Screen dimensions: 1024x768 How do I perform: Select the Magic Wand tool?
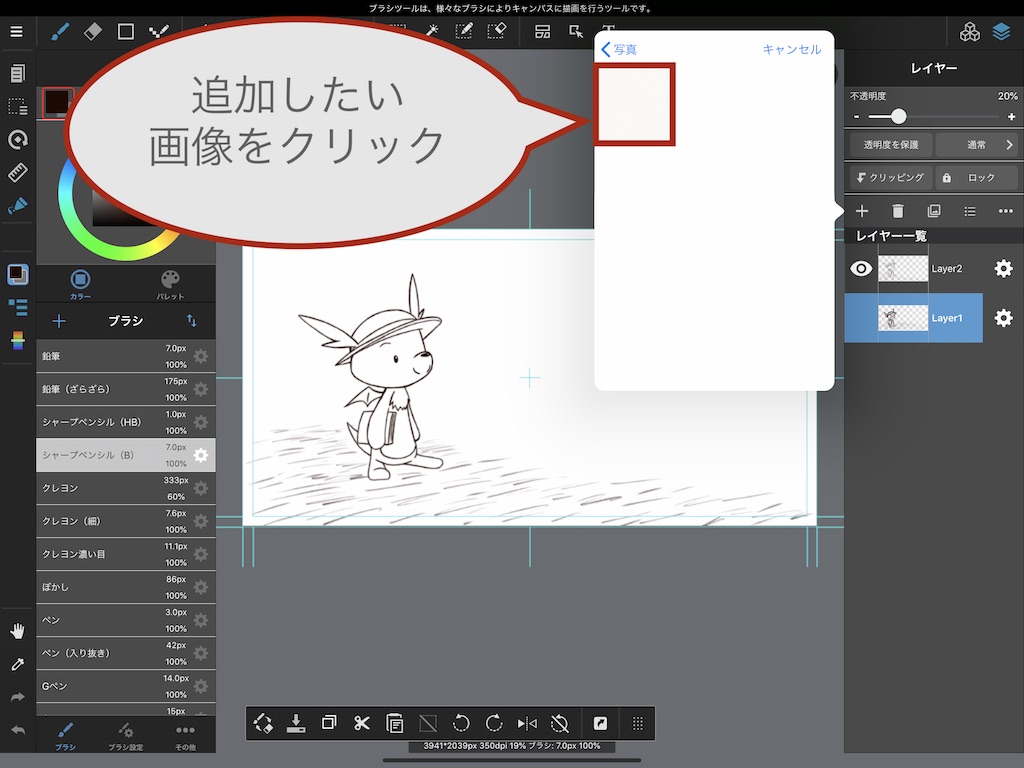432,31
